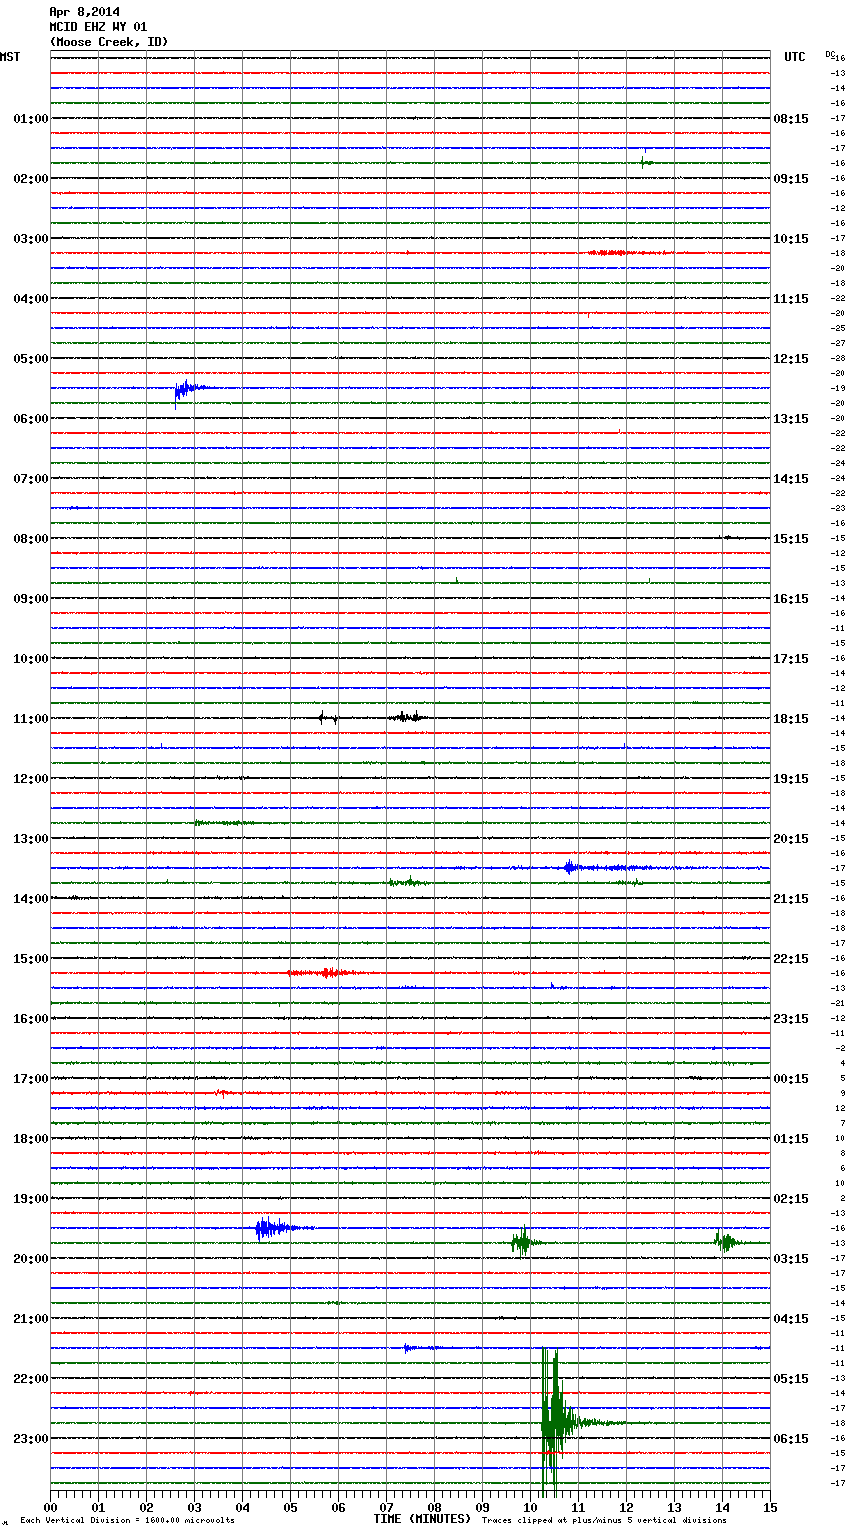Click the UTC time label "06:15"
850x1534 pixels.
coord(791,1439)
